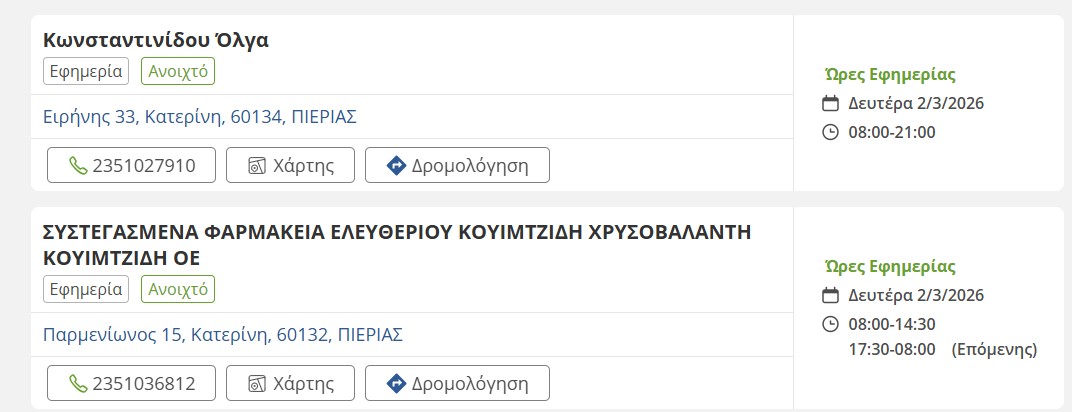Click Εφημερία tag under Κωνσταντινίδου Όλγα
Screen dimensions: 1072x412
tap(86, 72)
